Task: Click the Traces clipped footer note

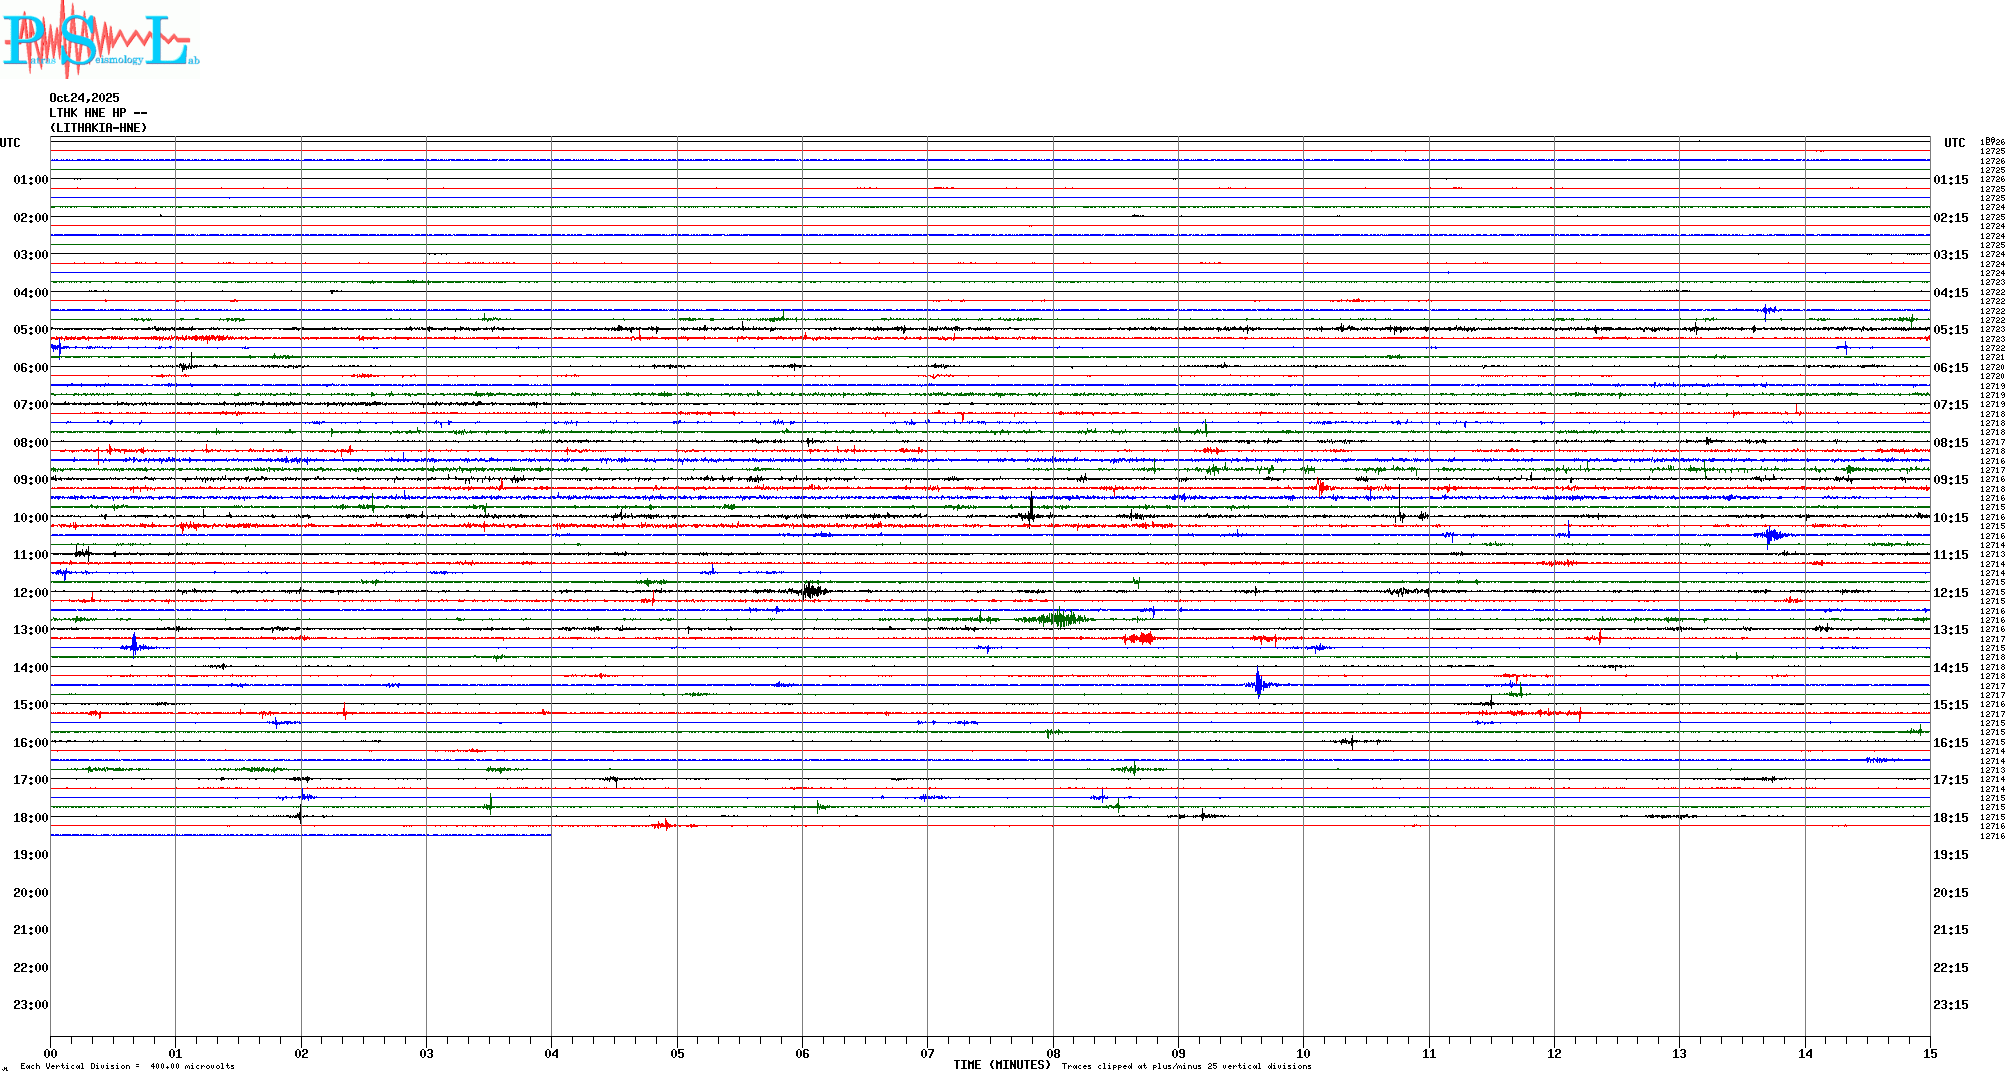Action: 1186,1066
